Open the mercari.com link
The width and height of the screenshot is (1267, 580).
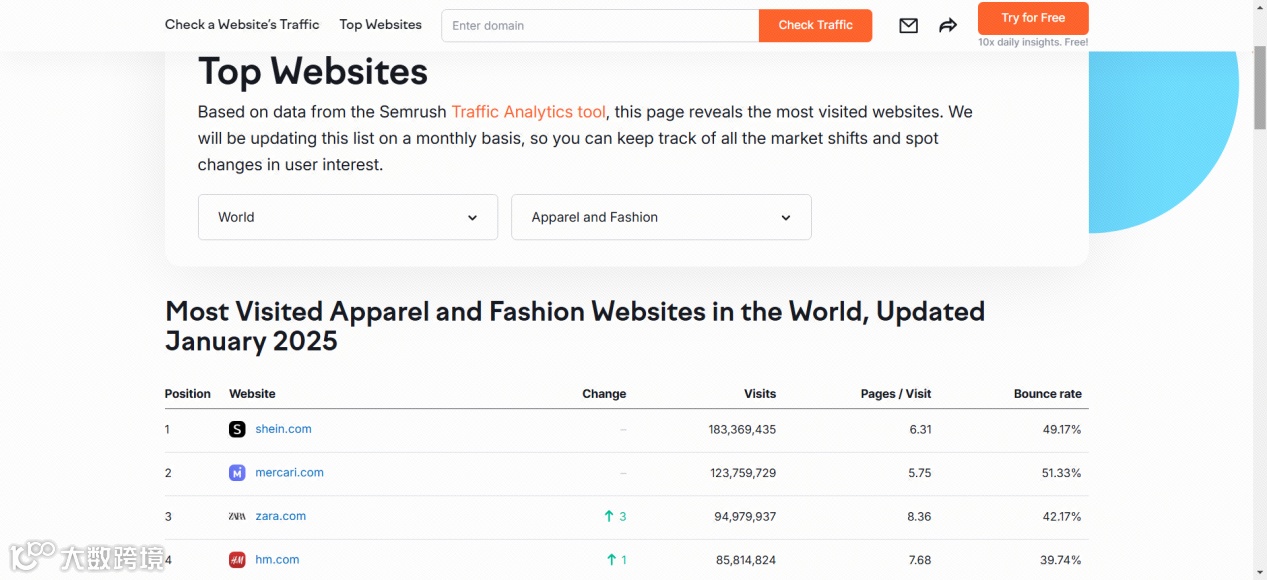click(289, 473)
